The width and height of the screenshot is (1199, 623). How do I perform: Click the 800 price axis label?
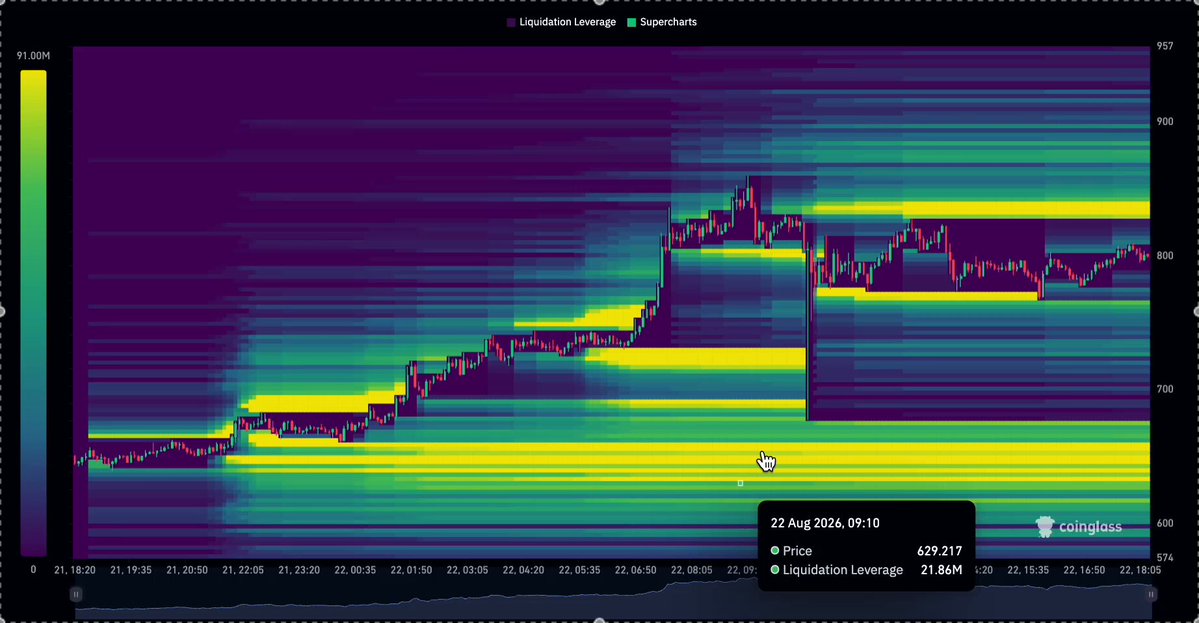(1165, 256)
